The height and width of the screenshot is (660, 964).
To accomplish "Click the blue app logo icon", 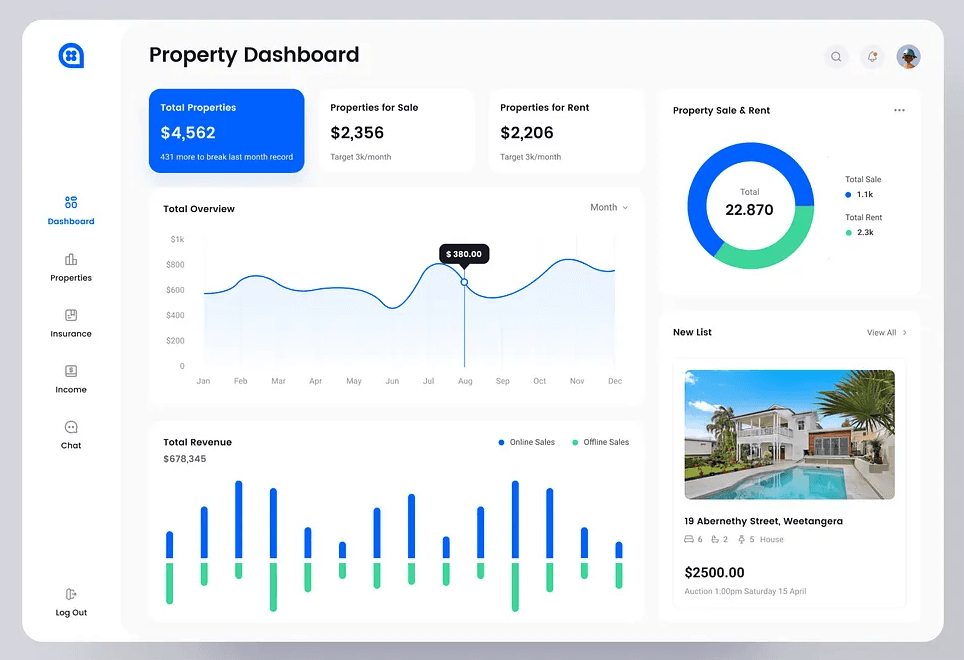I will (71, 55).
